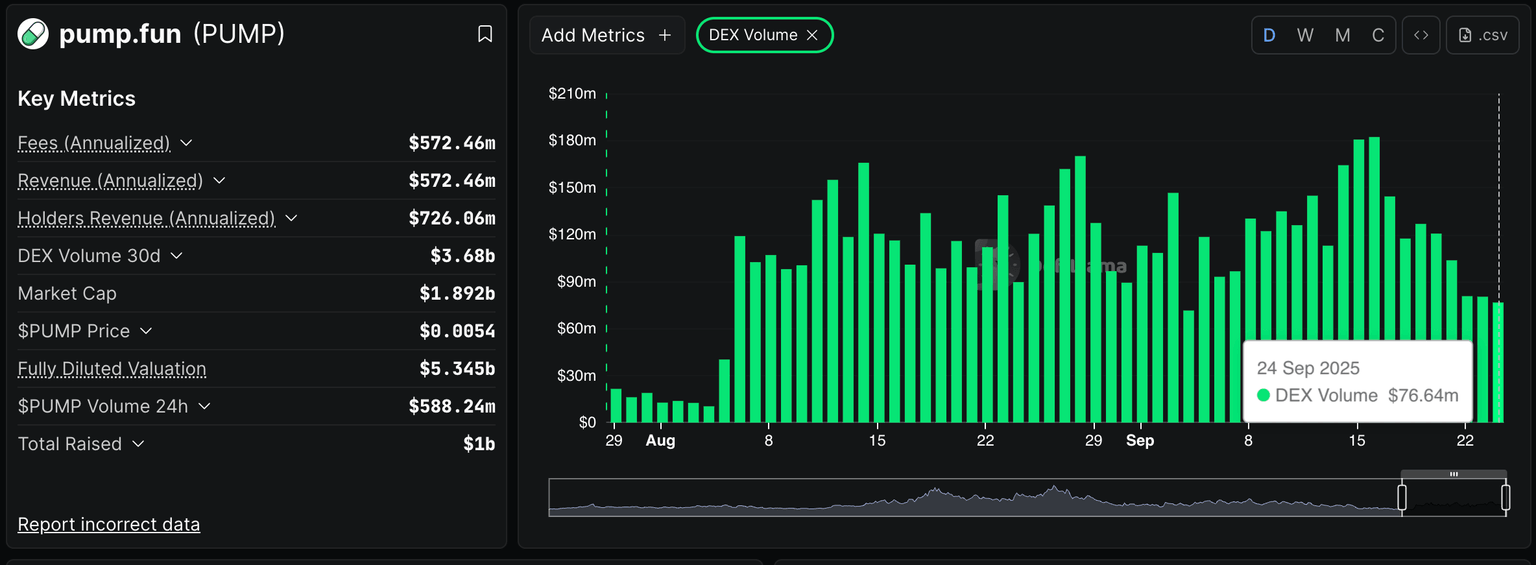The height and width of the screenshot is (565, 1536).
Task: Switch chart to Monthly (M) interval
Action: 1342,35
